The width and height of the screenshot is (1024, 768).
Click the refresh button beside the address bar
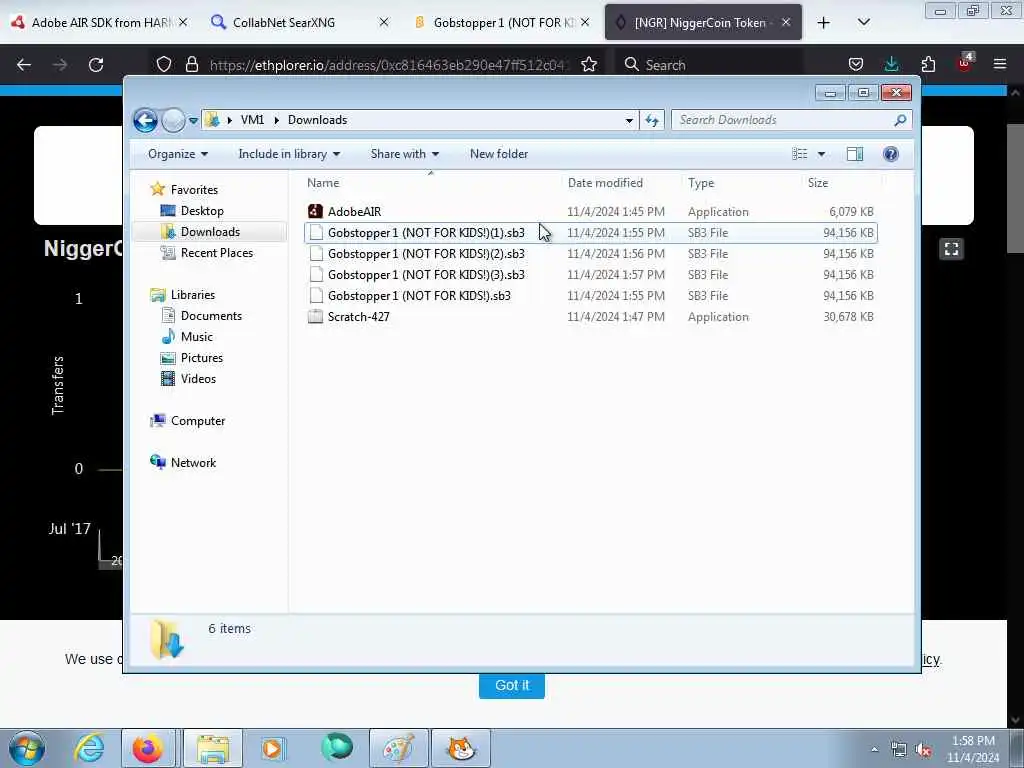tap(652, 120)
